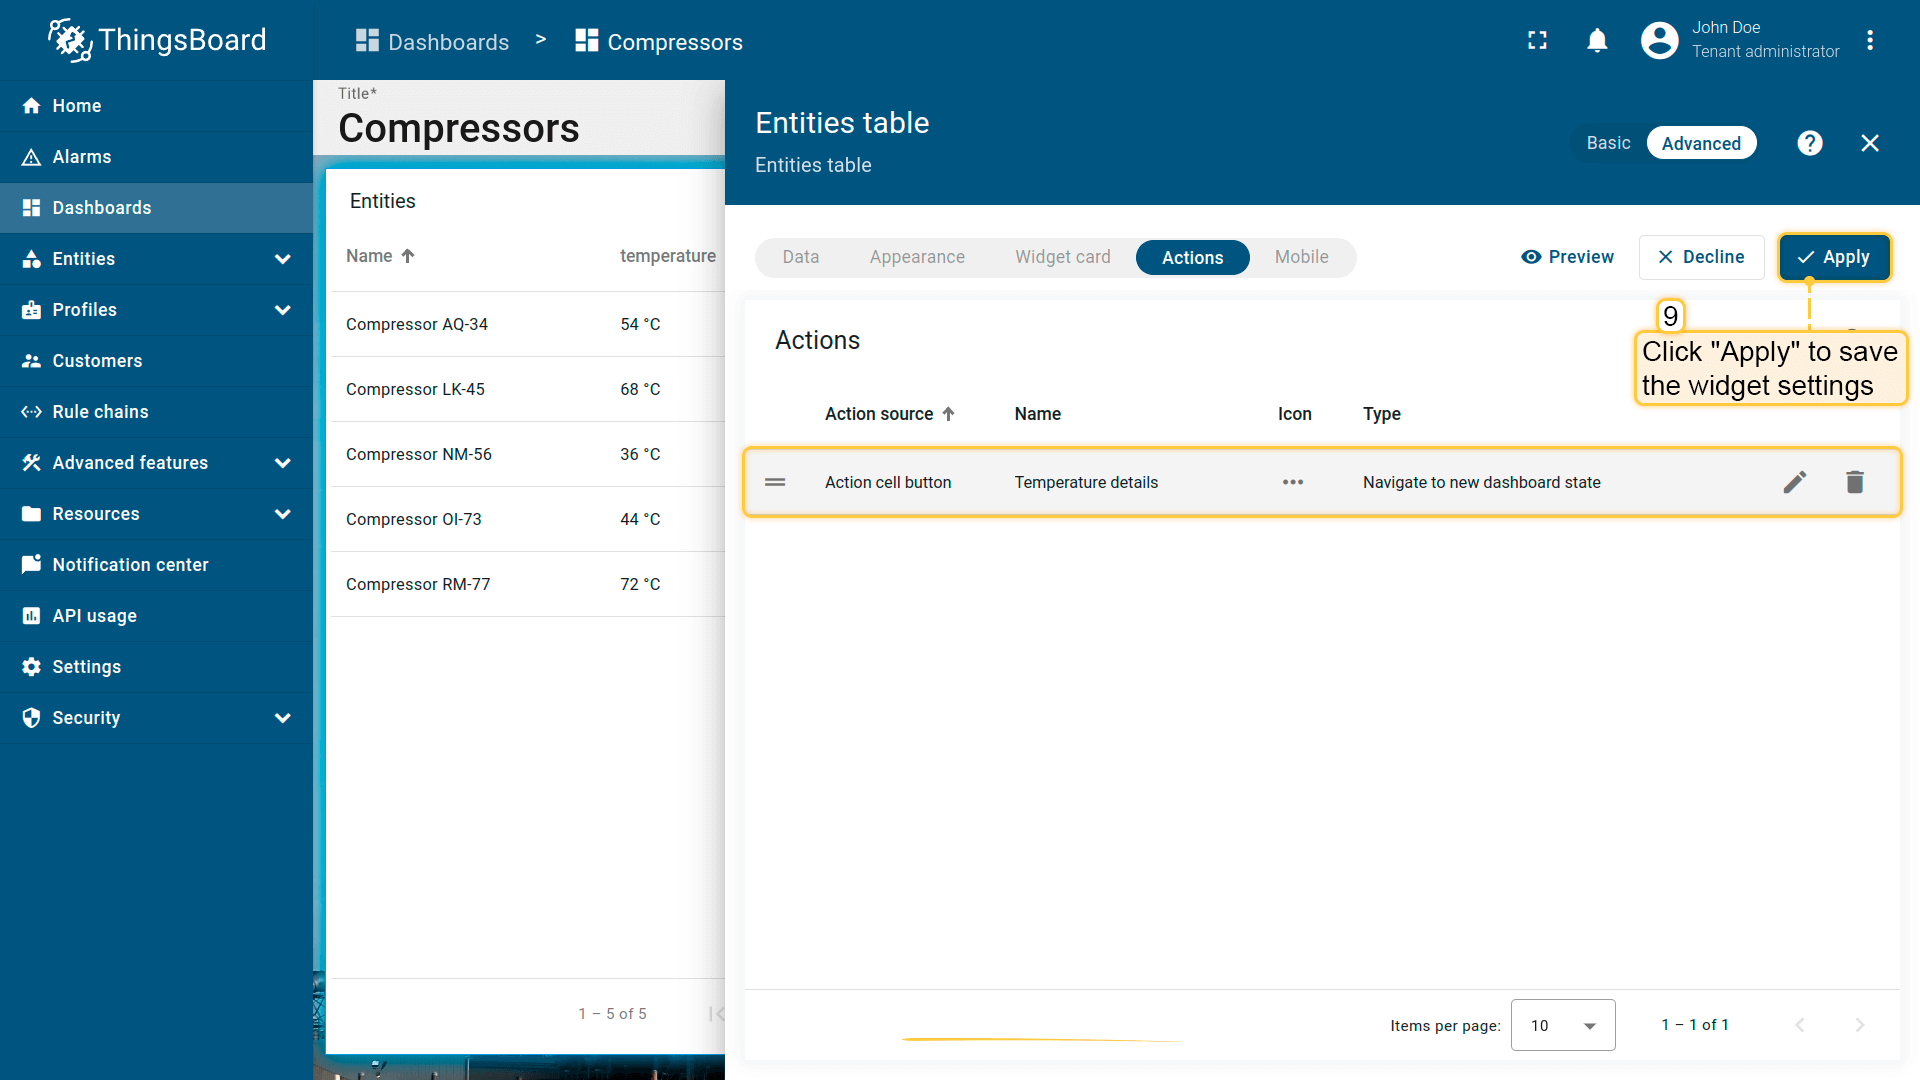Open the user menu (three dots)

(1869, 40)
